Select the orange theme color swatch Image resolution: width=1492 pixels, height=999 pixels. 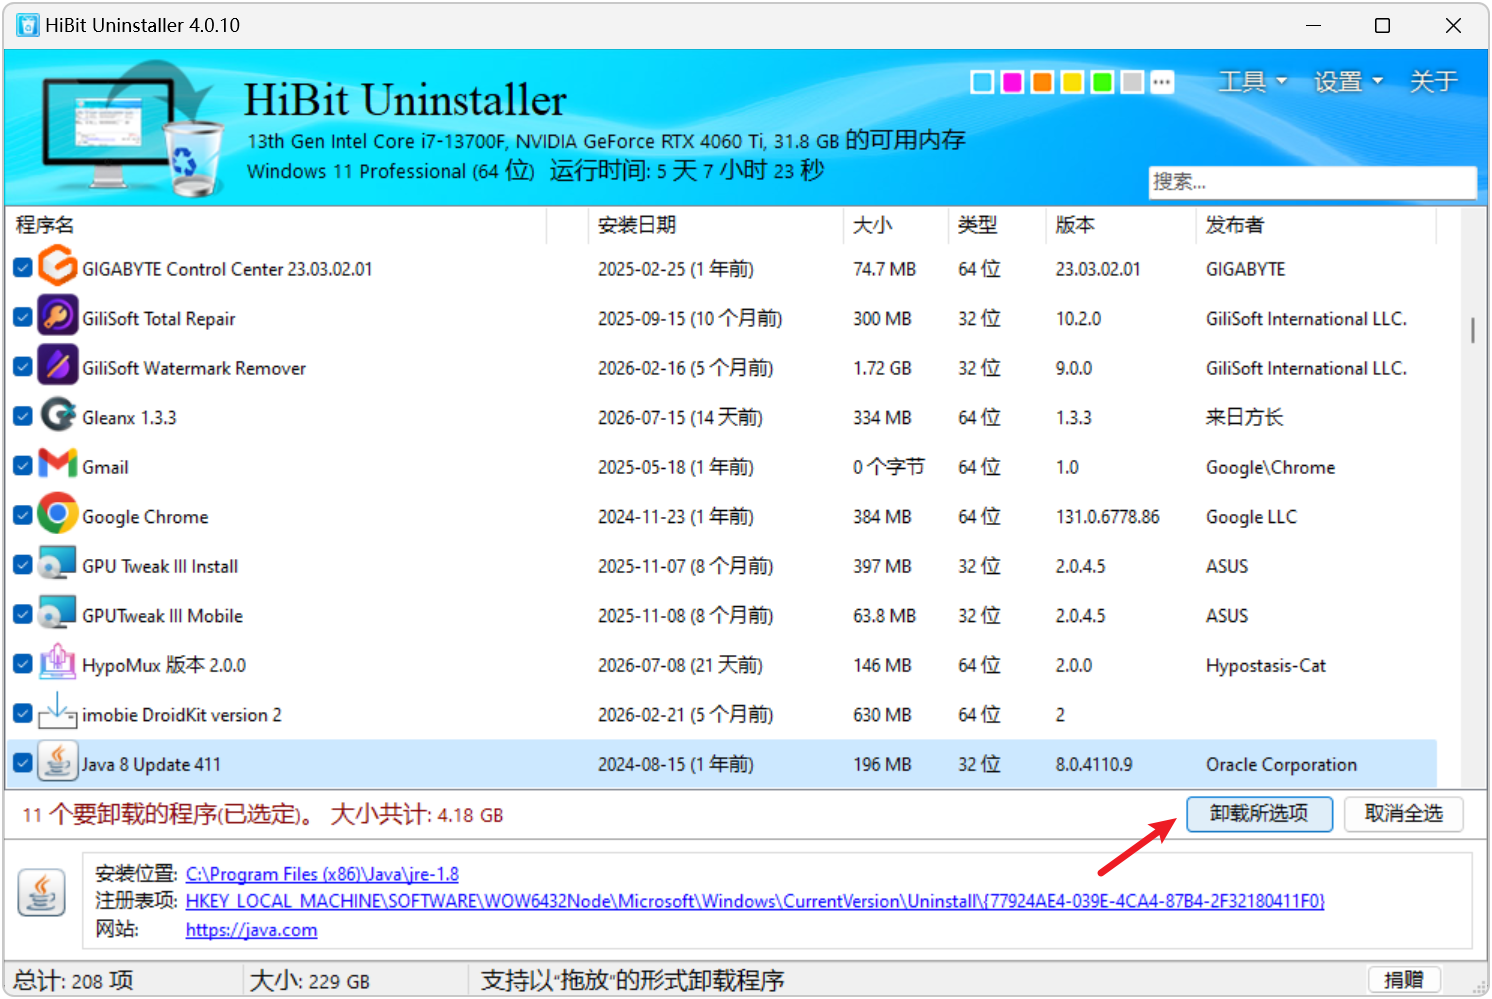point(1043,82)
